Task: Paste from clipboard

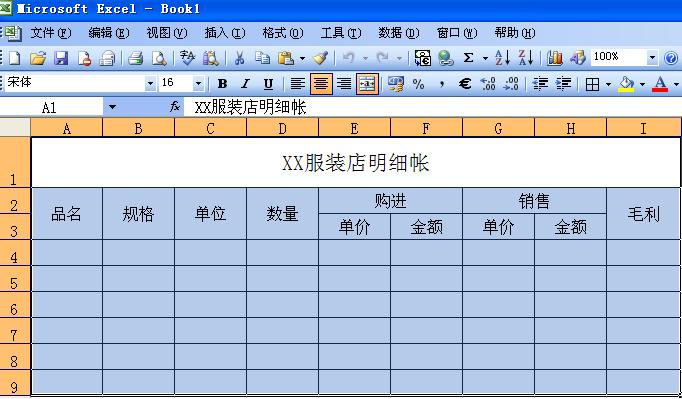Action: click(286, 58)
